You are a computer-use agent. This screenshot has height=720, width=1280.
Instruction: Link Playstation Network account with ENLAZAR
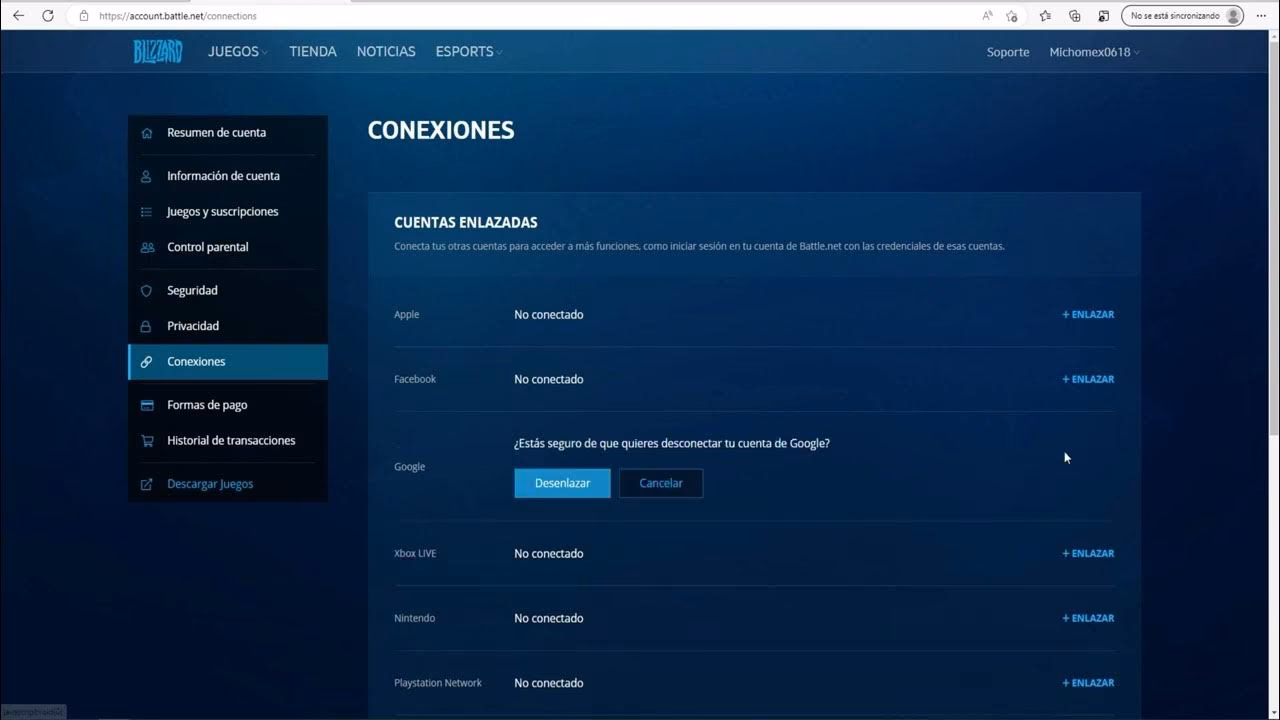click(x=1088, y=683)
